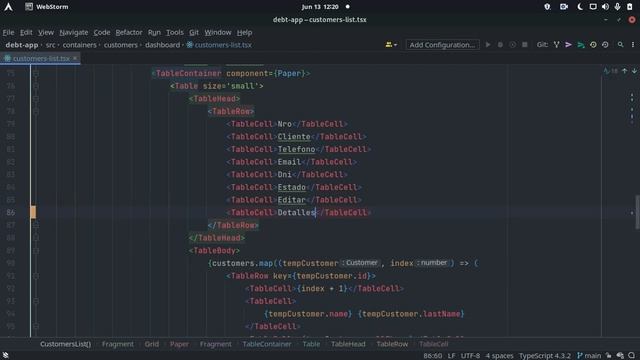Open the Edit menu
This screenshot has width=640, height=360.
(26, 32)
